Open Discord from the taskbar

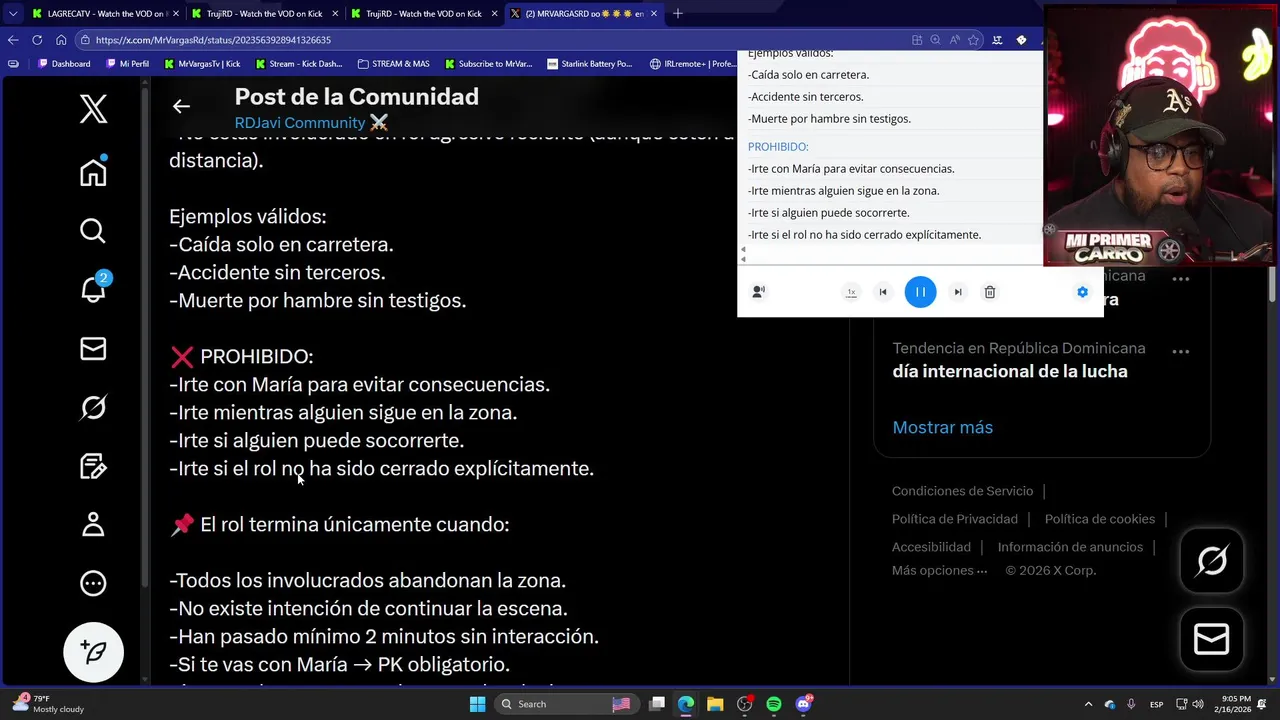click(803, 704)
